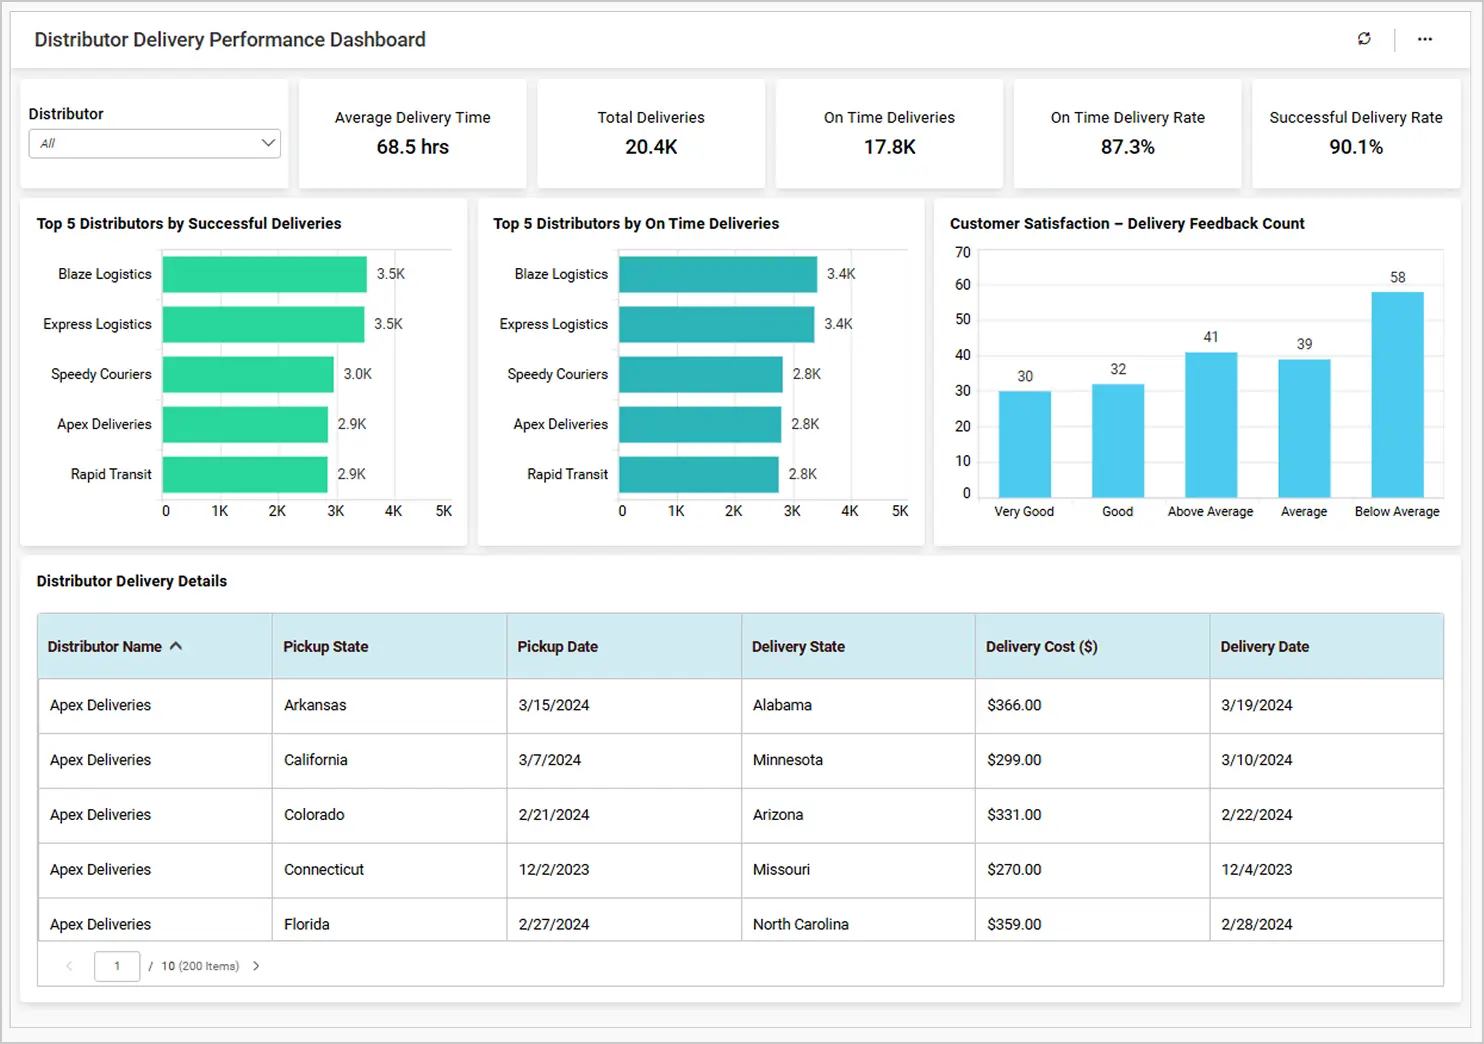Click the 12/4/2023 delivery date cell

(1326, 870)
